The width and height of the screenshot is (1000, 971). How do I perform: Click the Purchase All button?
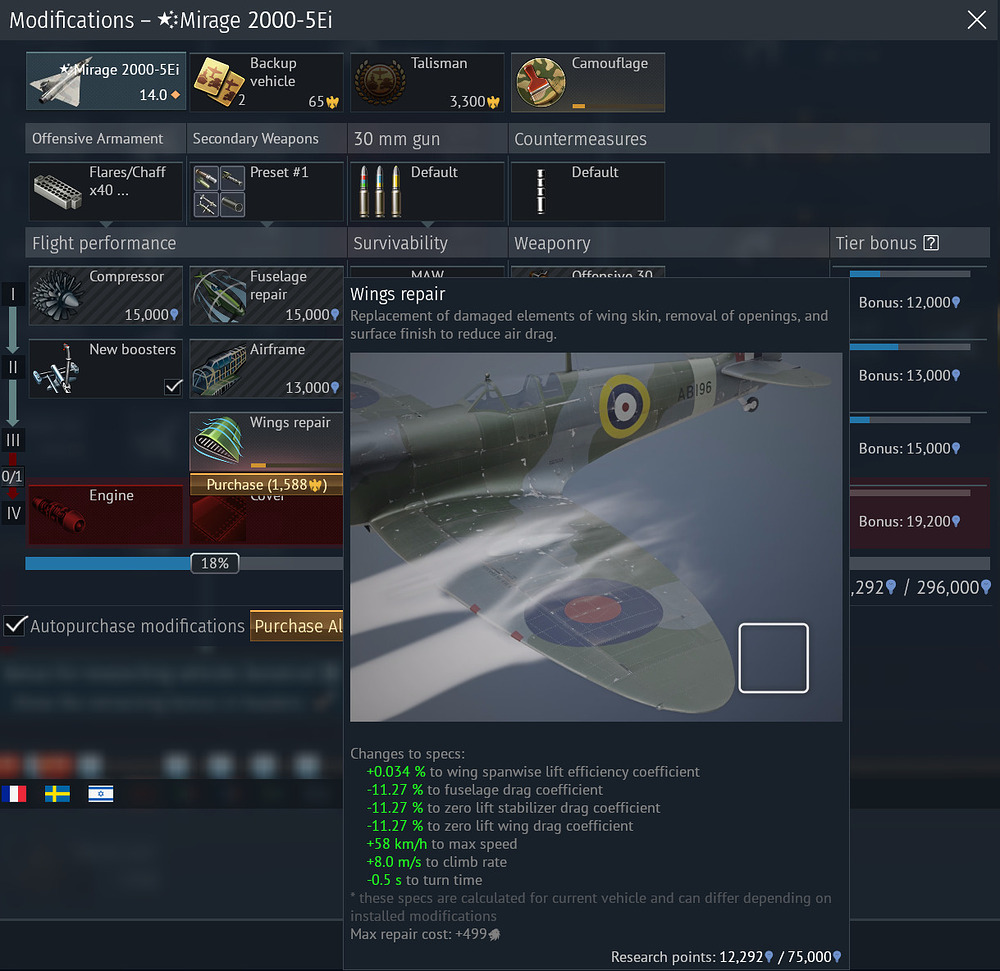[297, 626]
